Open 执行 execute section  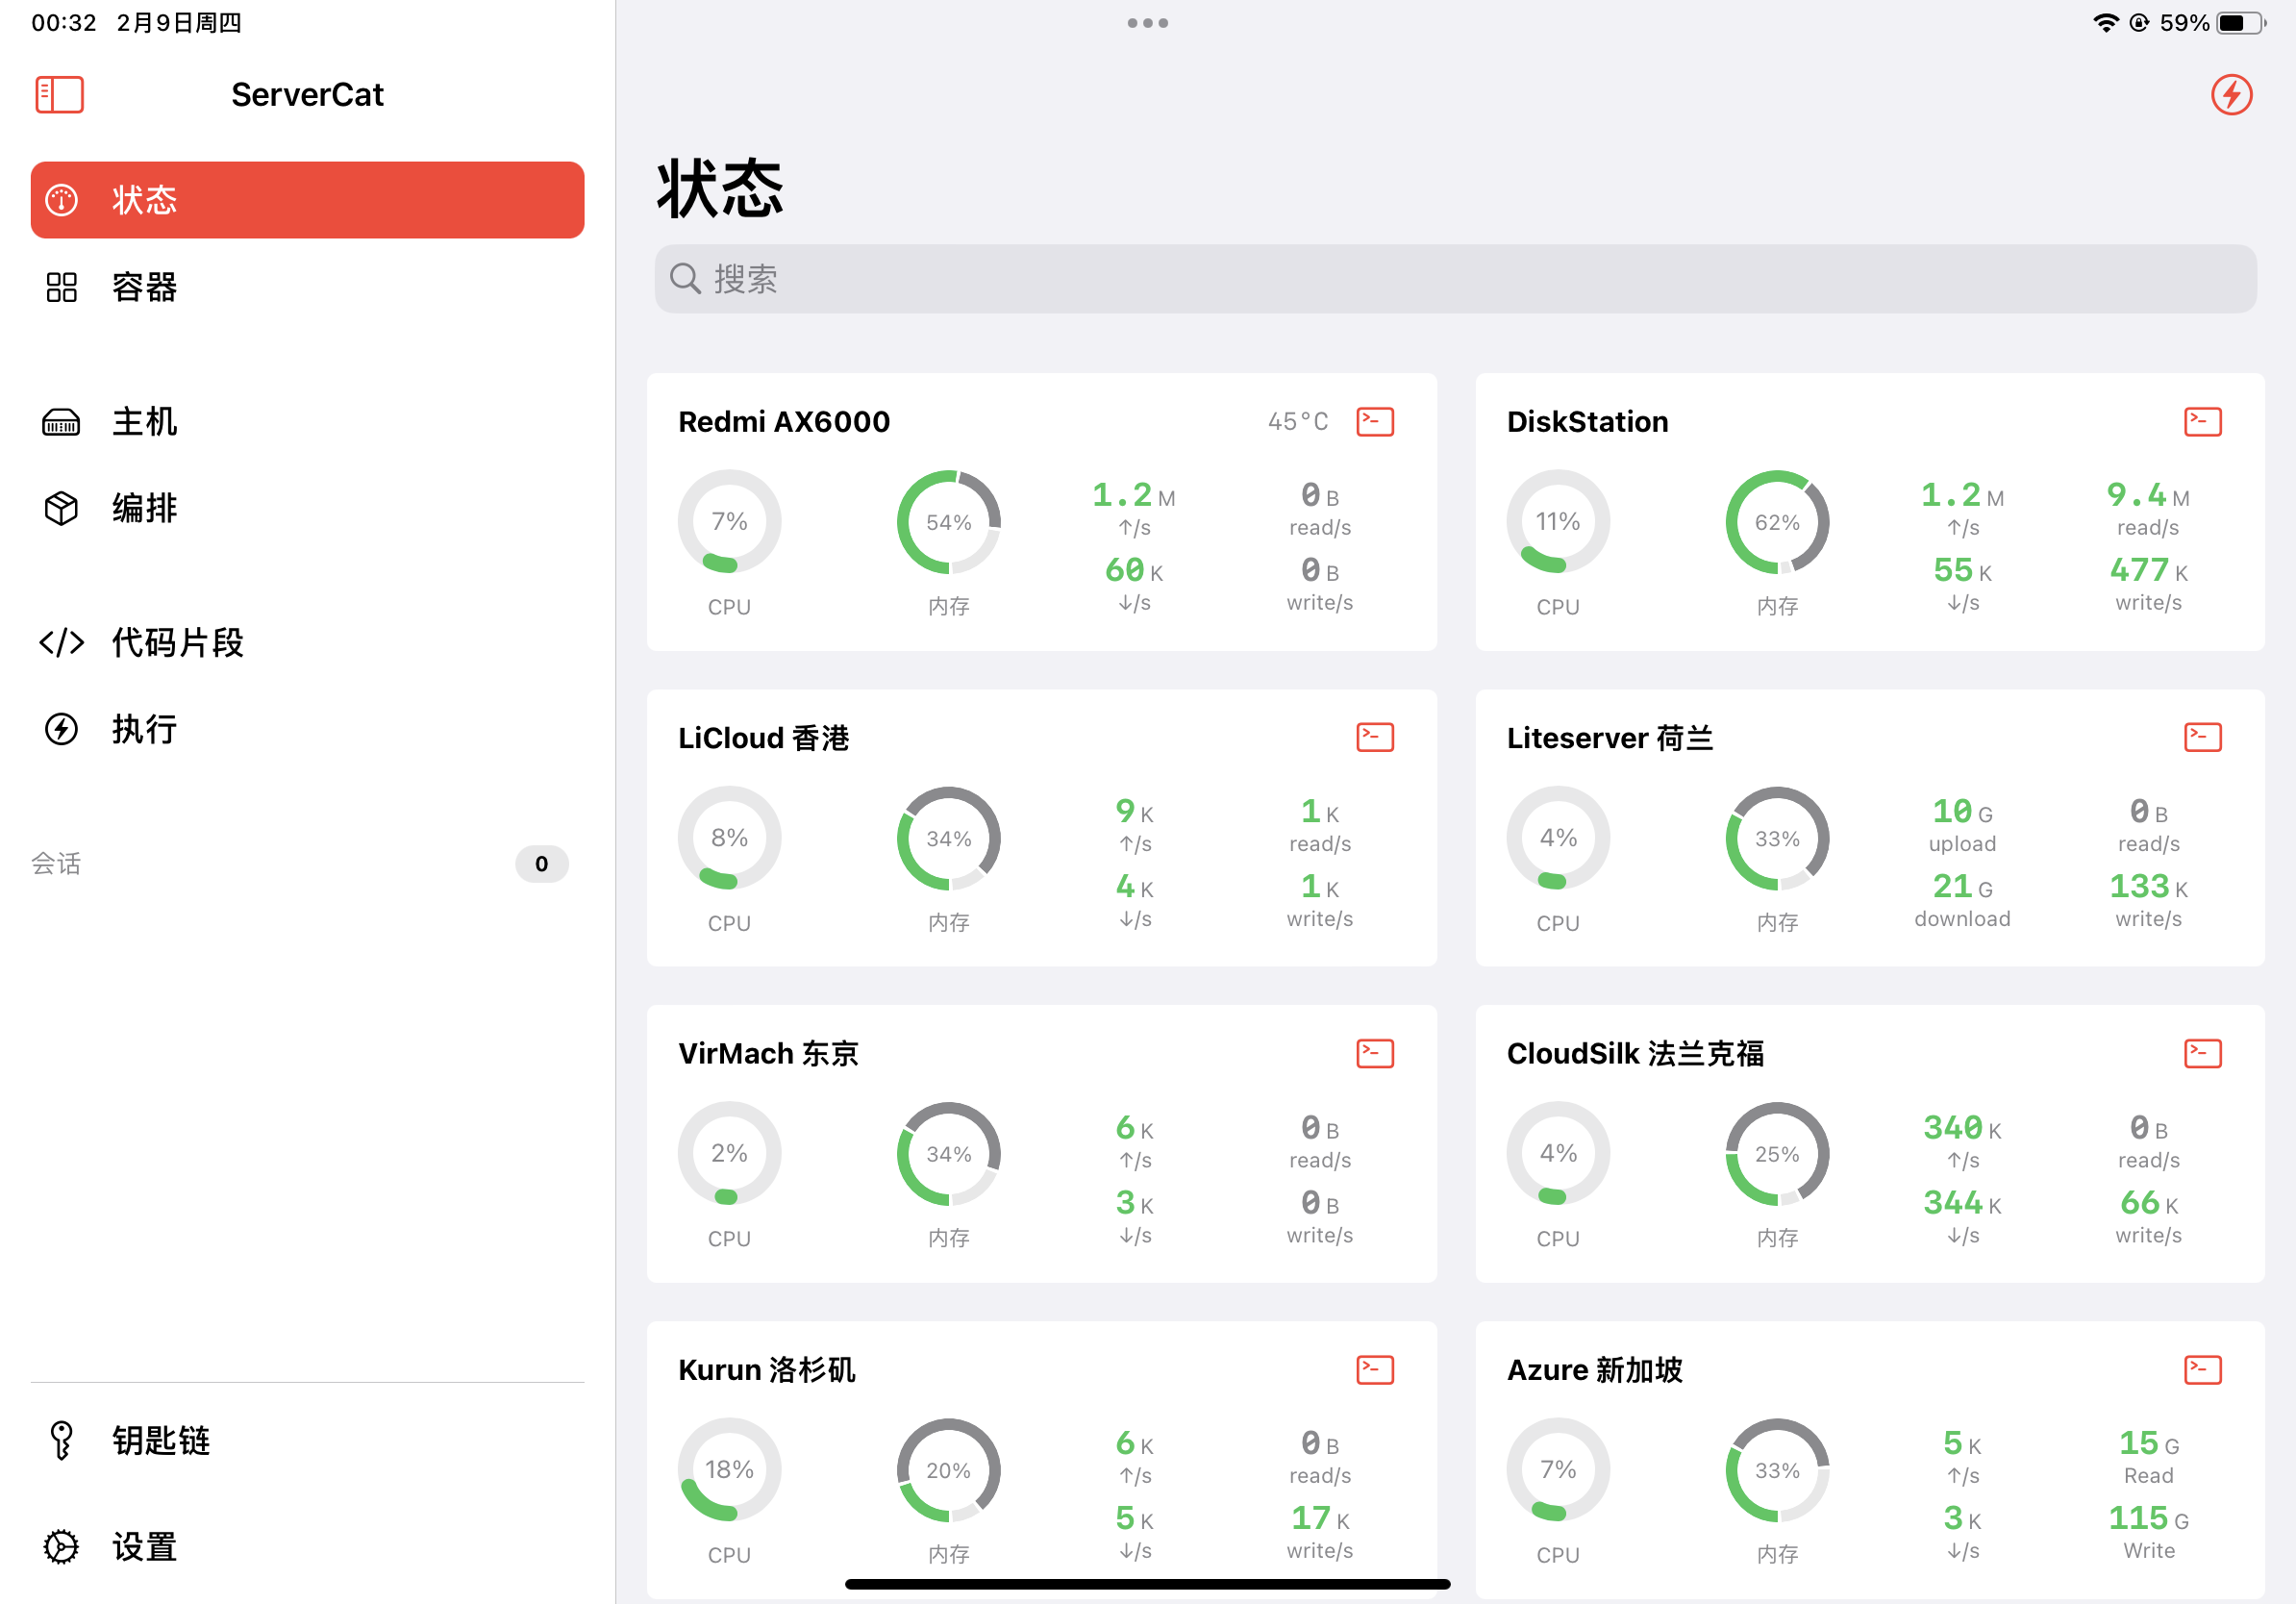[145, 729]
